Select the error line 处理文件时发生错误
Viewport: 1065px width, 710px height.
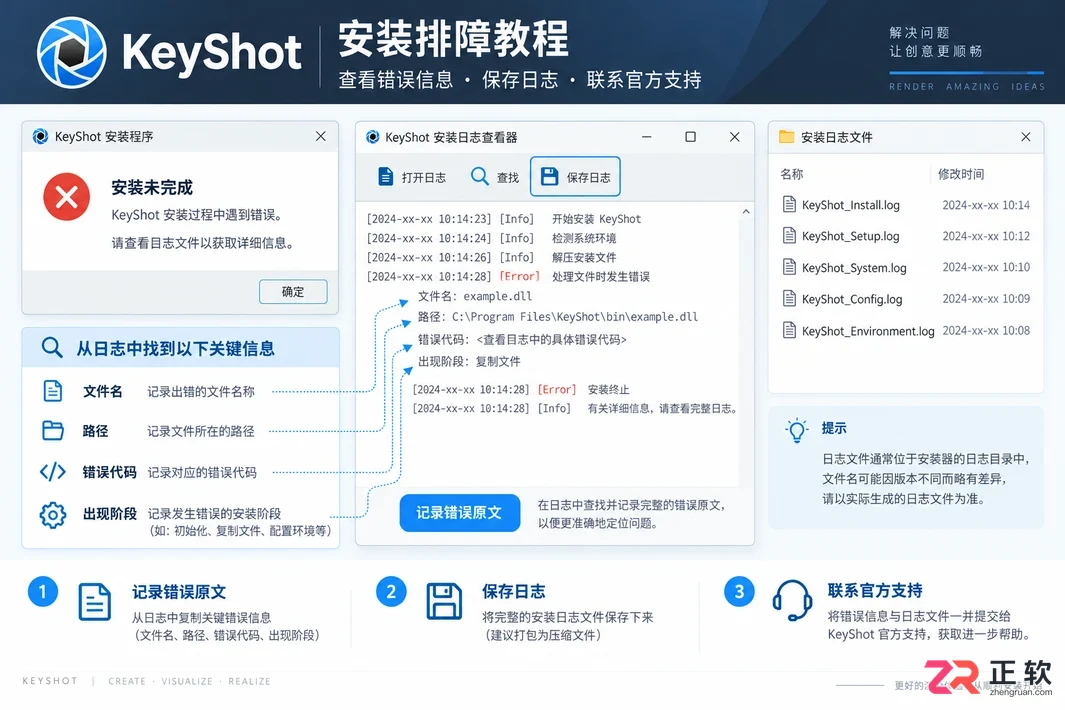(508, 277)
